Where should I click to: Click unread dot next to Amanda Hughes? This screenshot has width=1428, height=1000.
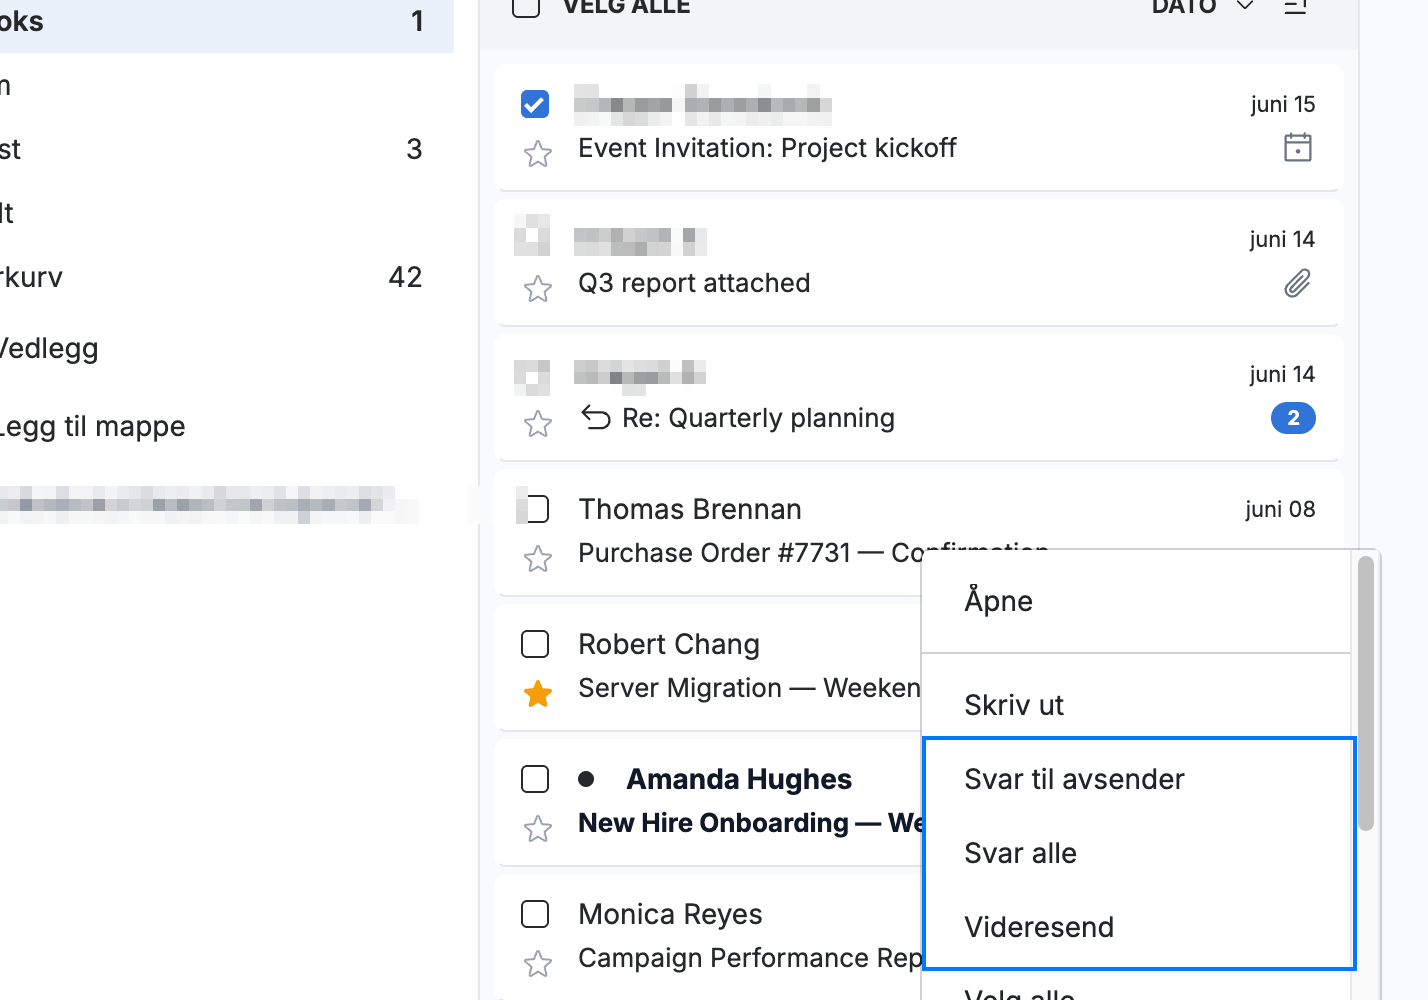point(586,779)
